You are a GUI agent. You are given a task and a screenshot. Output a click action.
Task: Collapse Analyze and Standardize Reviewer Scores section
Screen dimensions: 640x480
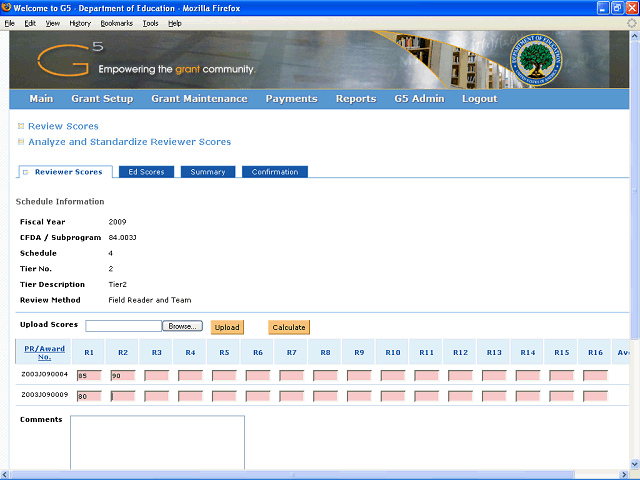[x=21, y=142]
